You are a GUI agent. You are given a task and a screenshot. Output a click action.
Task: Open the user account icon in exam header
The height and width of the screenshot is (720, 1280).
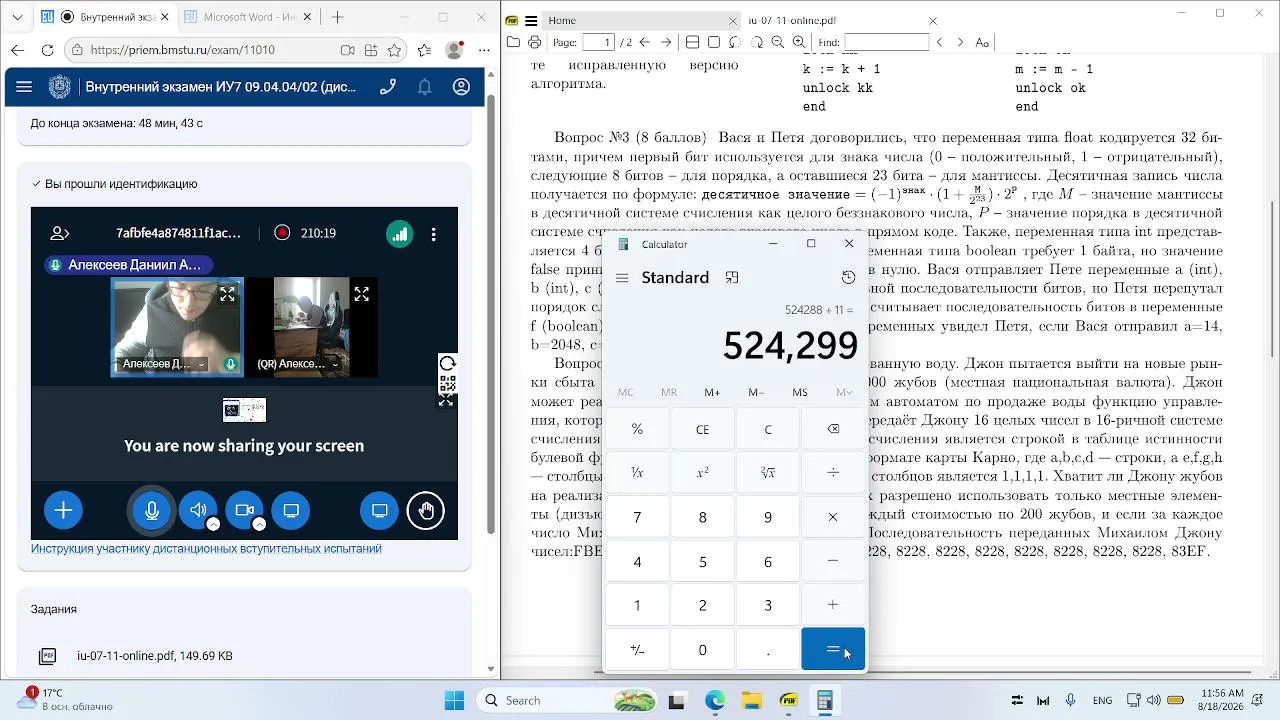[x=461, y=87]
